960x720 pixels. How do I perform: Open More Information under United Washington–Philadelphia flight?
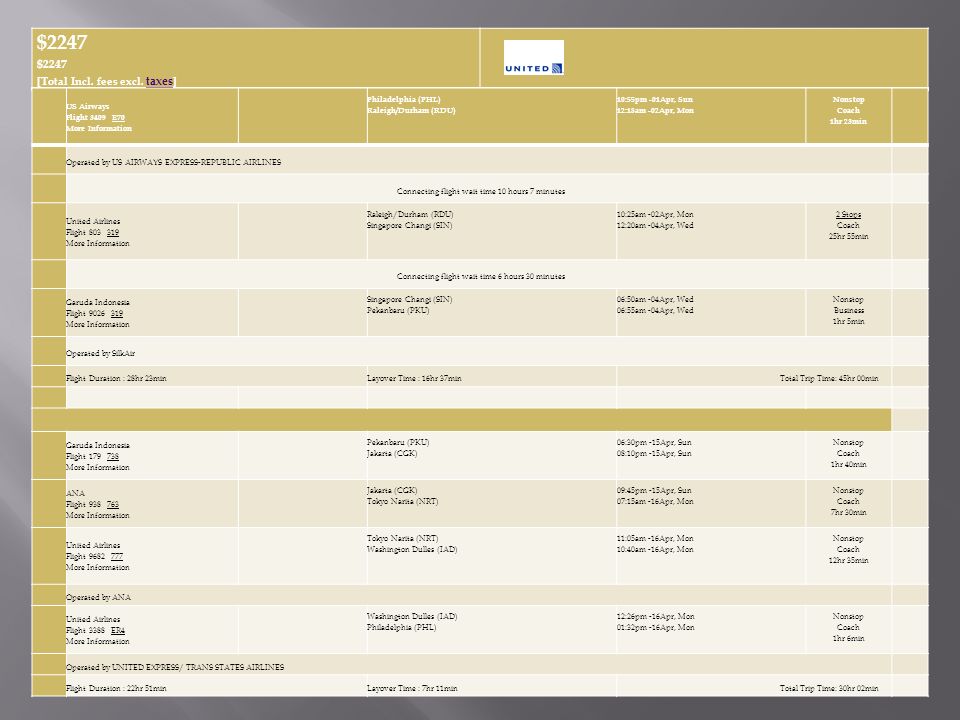98,642
